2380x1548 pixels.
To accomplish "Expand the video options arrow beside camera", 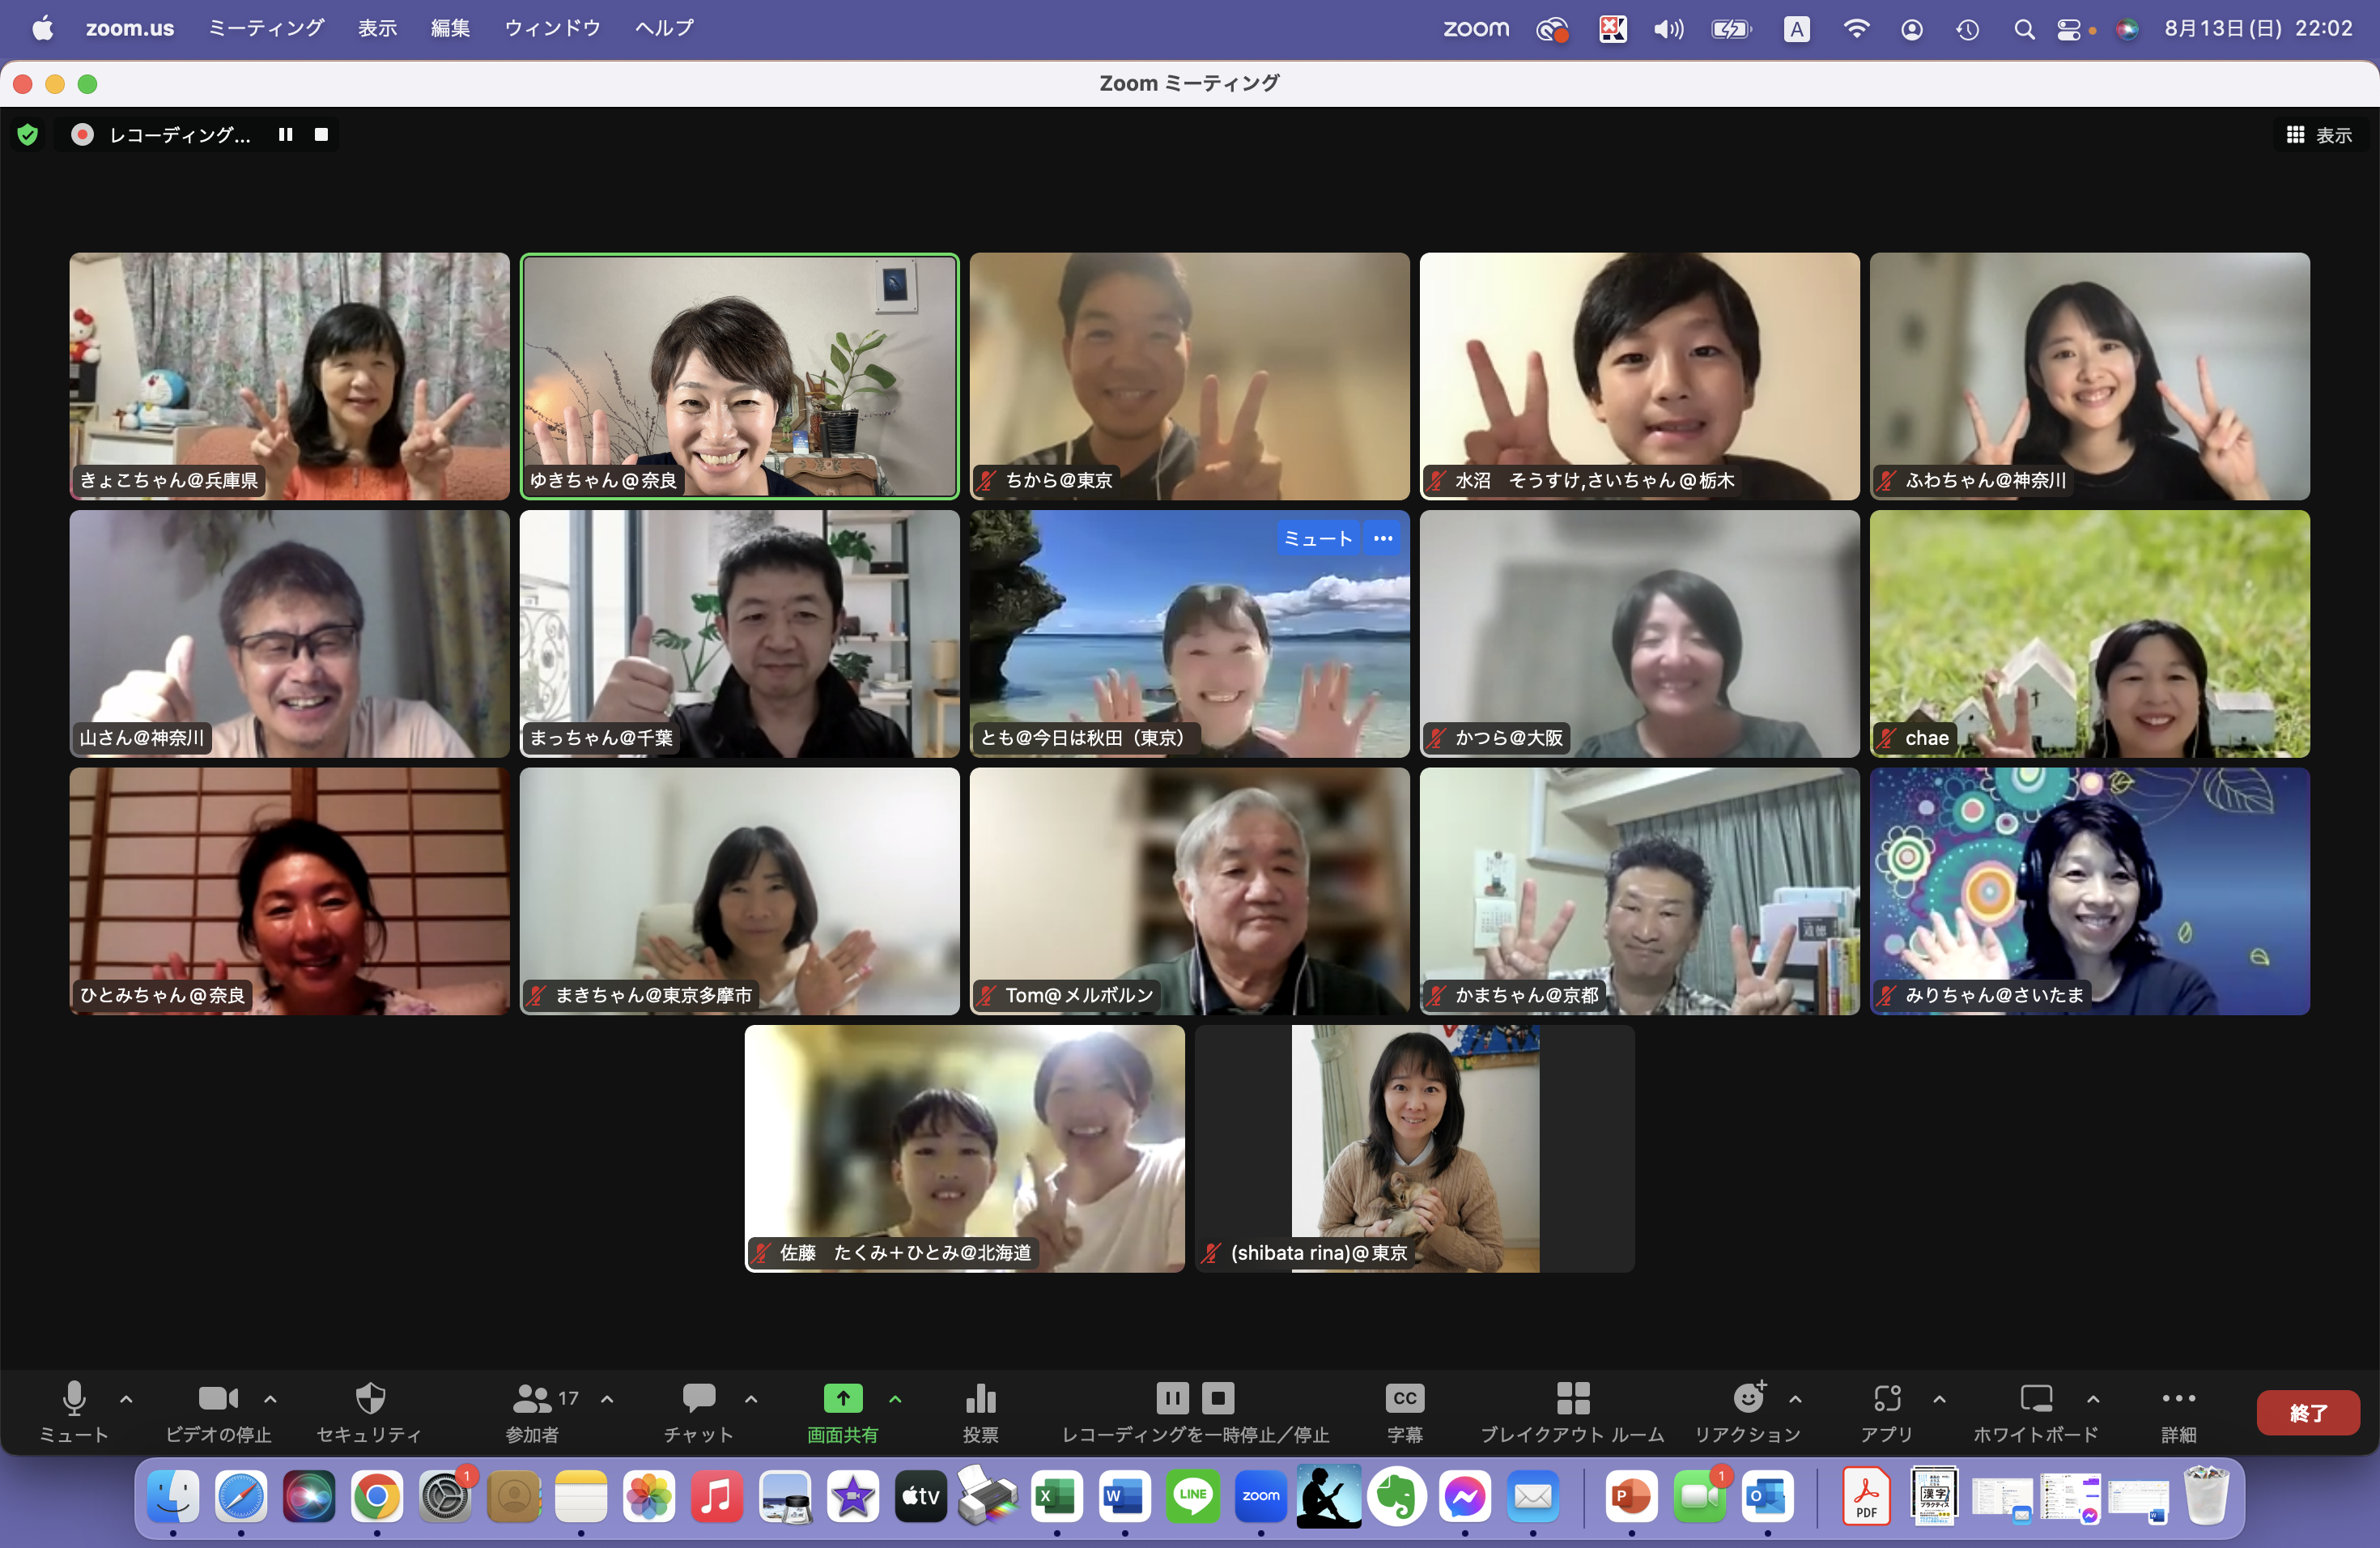I will [270, 1399].
